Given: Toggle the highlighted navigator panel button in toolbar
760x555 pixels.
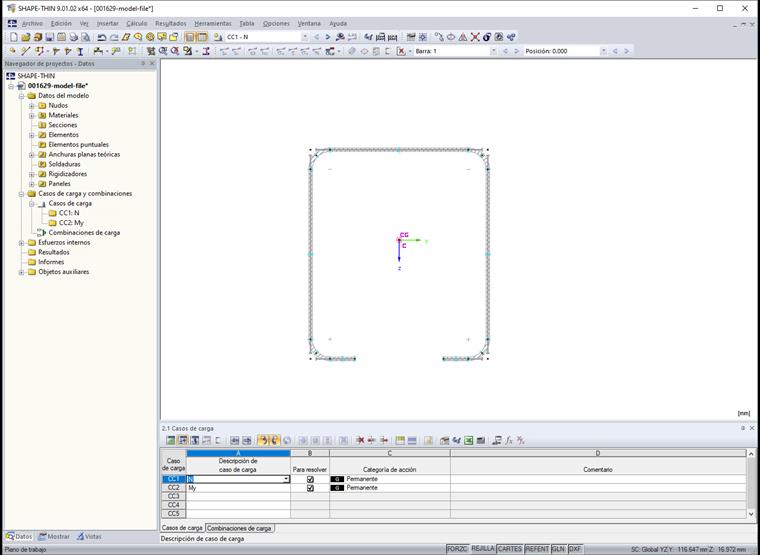Looking at the screenshot, I should pos(190,37).
